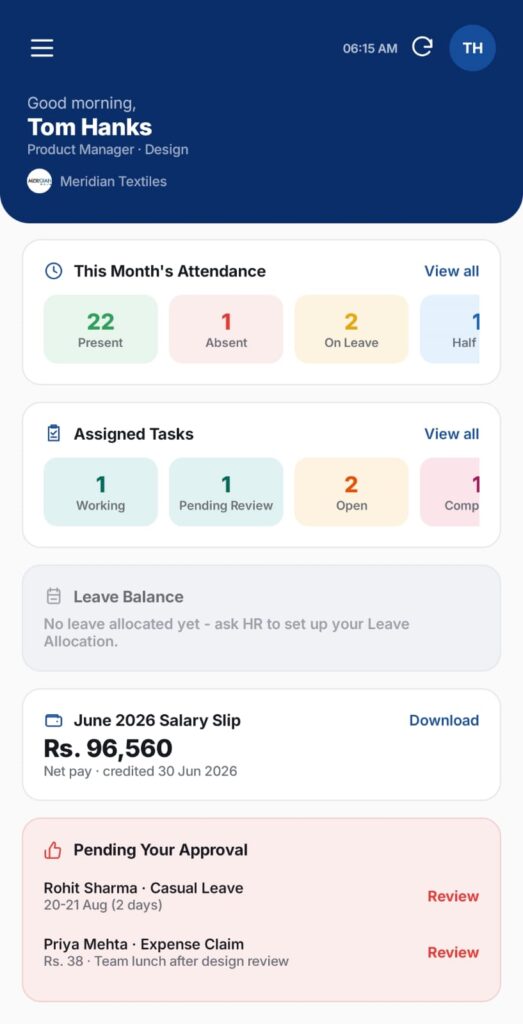
Task: Review Priya Mehta's expense claim
Action: pyautogui.click(x=453, y=952)
